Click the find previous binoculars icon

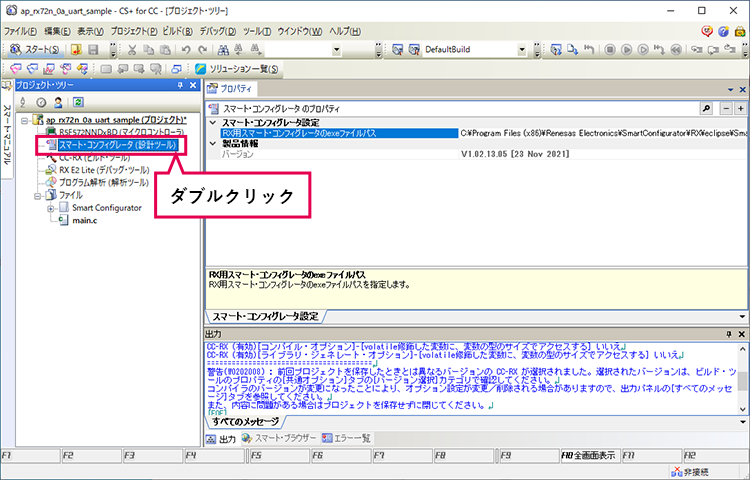[239, 49]
